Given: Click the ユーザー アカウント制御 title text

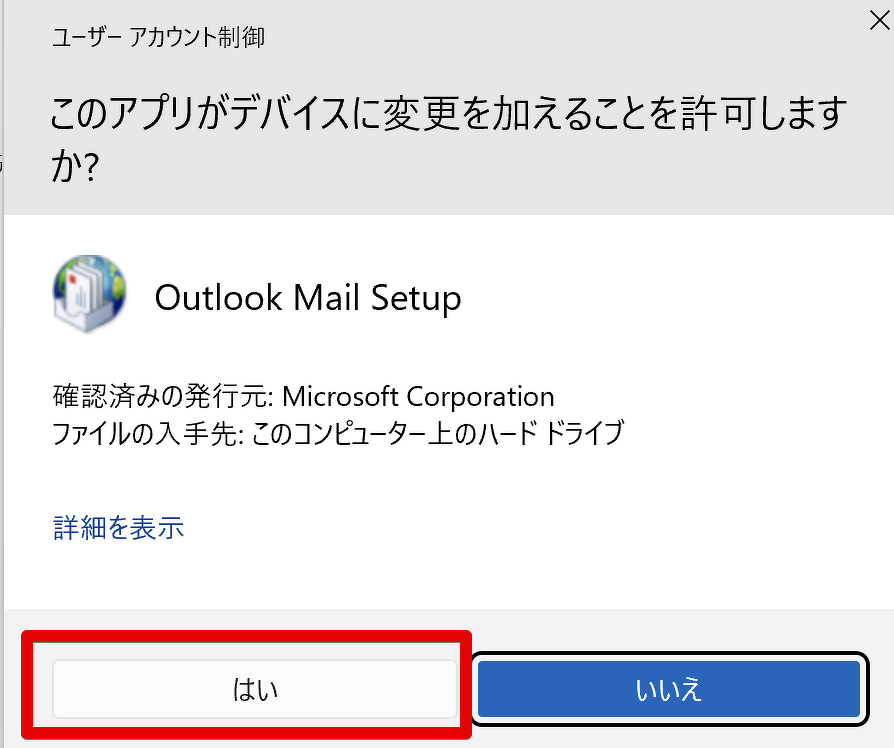Looking at the screenshot, I should tap(158, 39).
